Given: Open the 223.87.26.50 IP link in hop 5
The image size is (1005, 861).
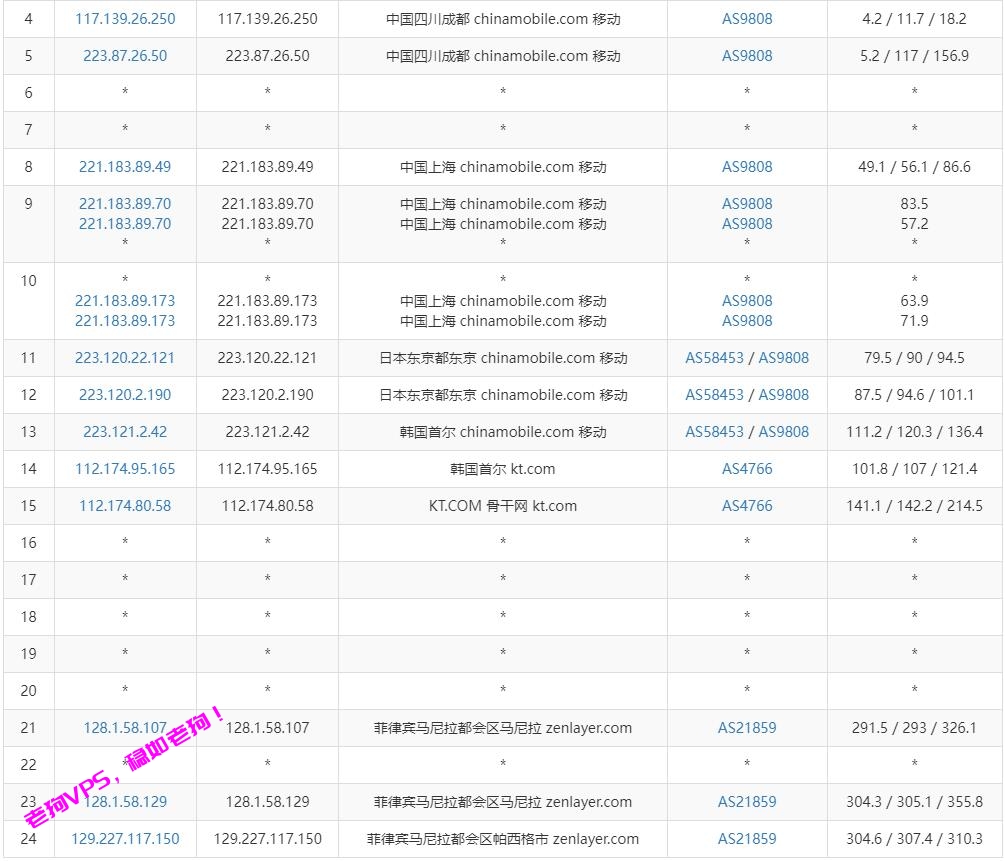Looking at the screenshot, I should pyautogui.click(x=125, y=56).
